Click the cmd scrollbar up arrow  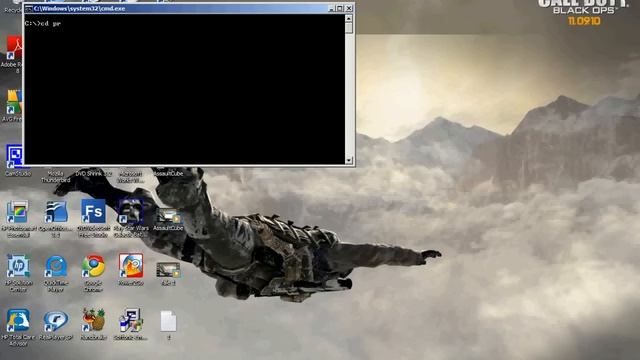click(349, 18)
